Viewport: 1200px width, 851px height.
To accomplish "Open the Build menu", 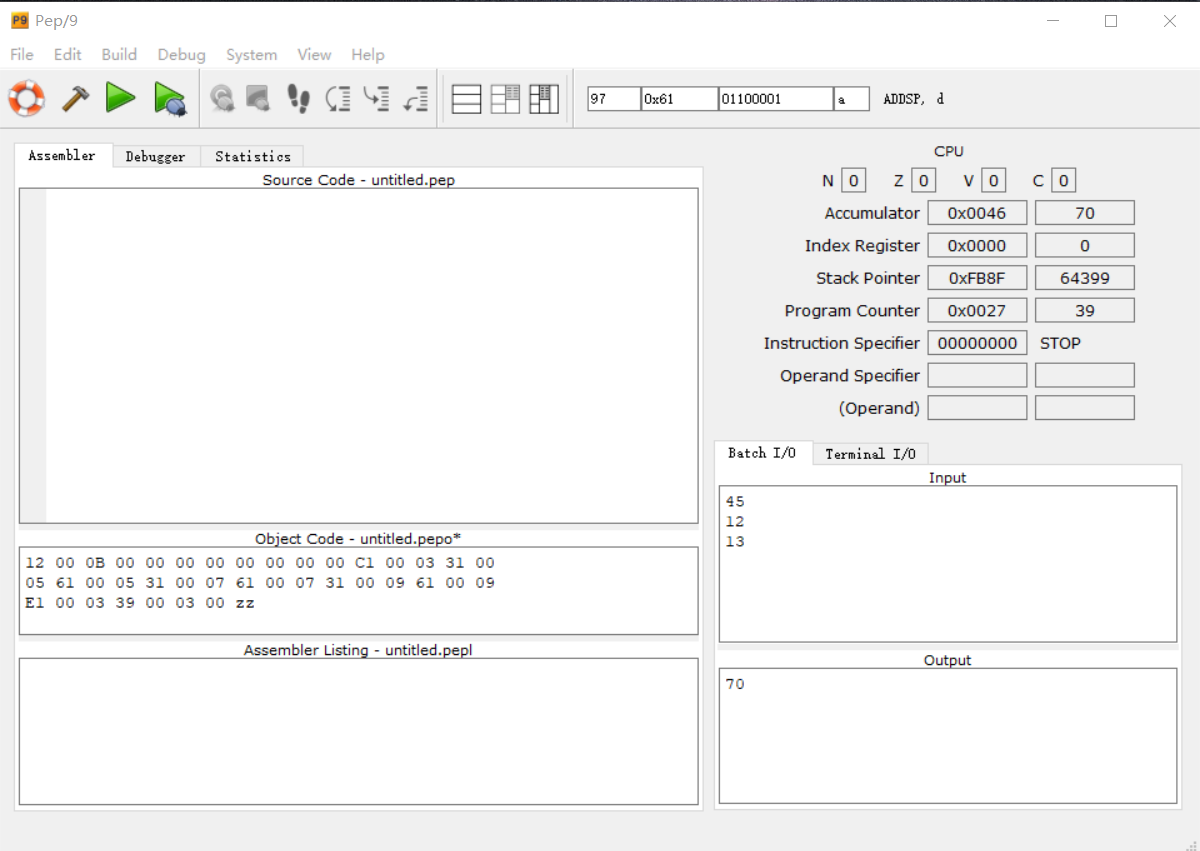I will click(119, 55).
